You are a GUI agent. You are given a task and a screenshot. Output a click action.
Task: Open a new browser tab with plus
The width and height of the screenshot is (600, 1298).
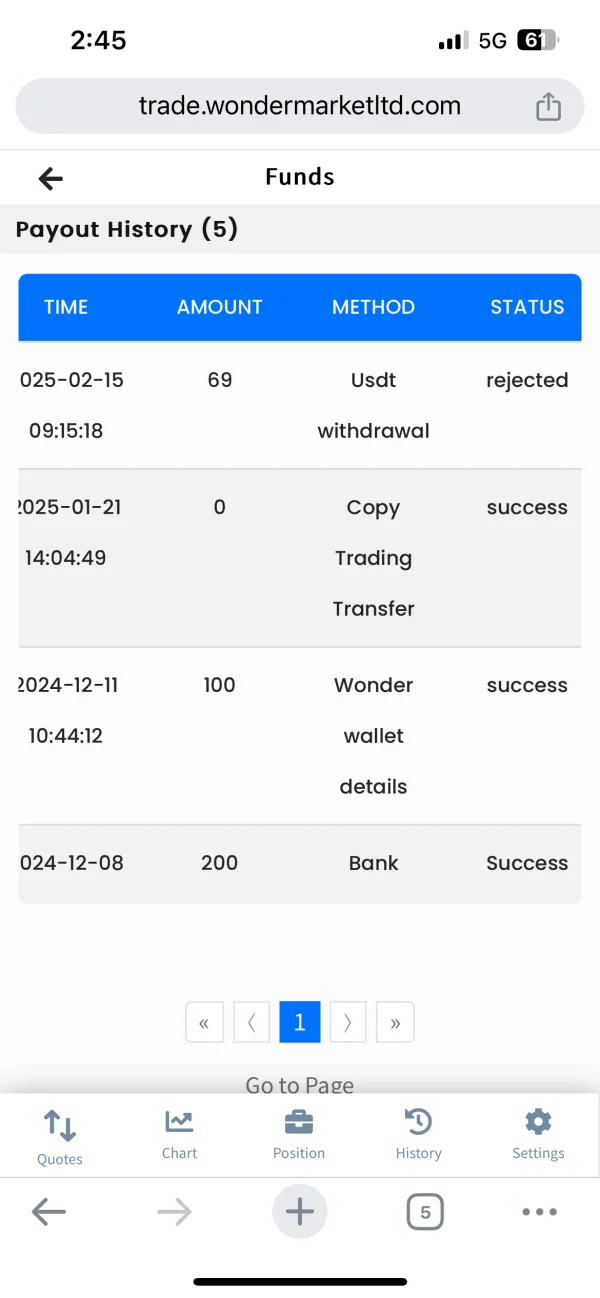pyautogui.click(x=300, y=1212)
